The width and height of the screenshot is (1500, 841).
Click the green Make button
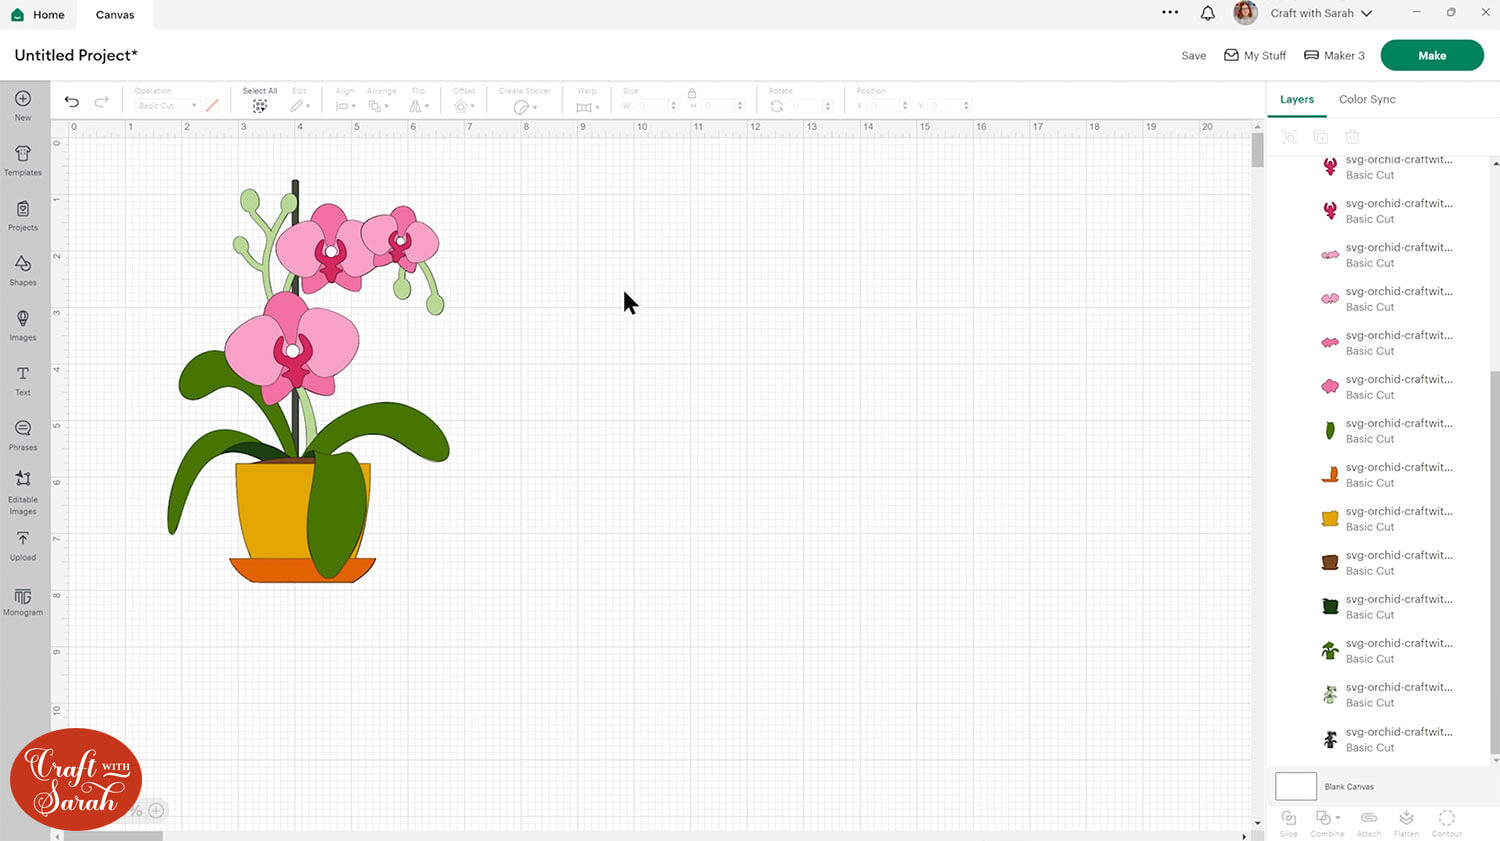click(1431, 56)
